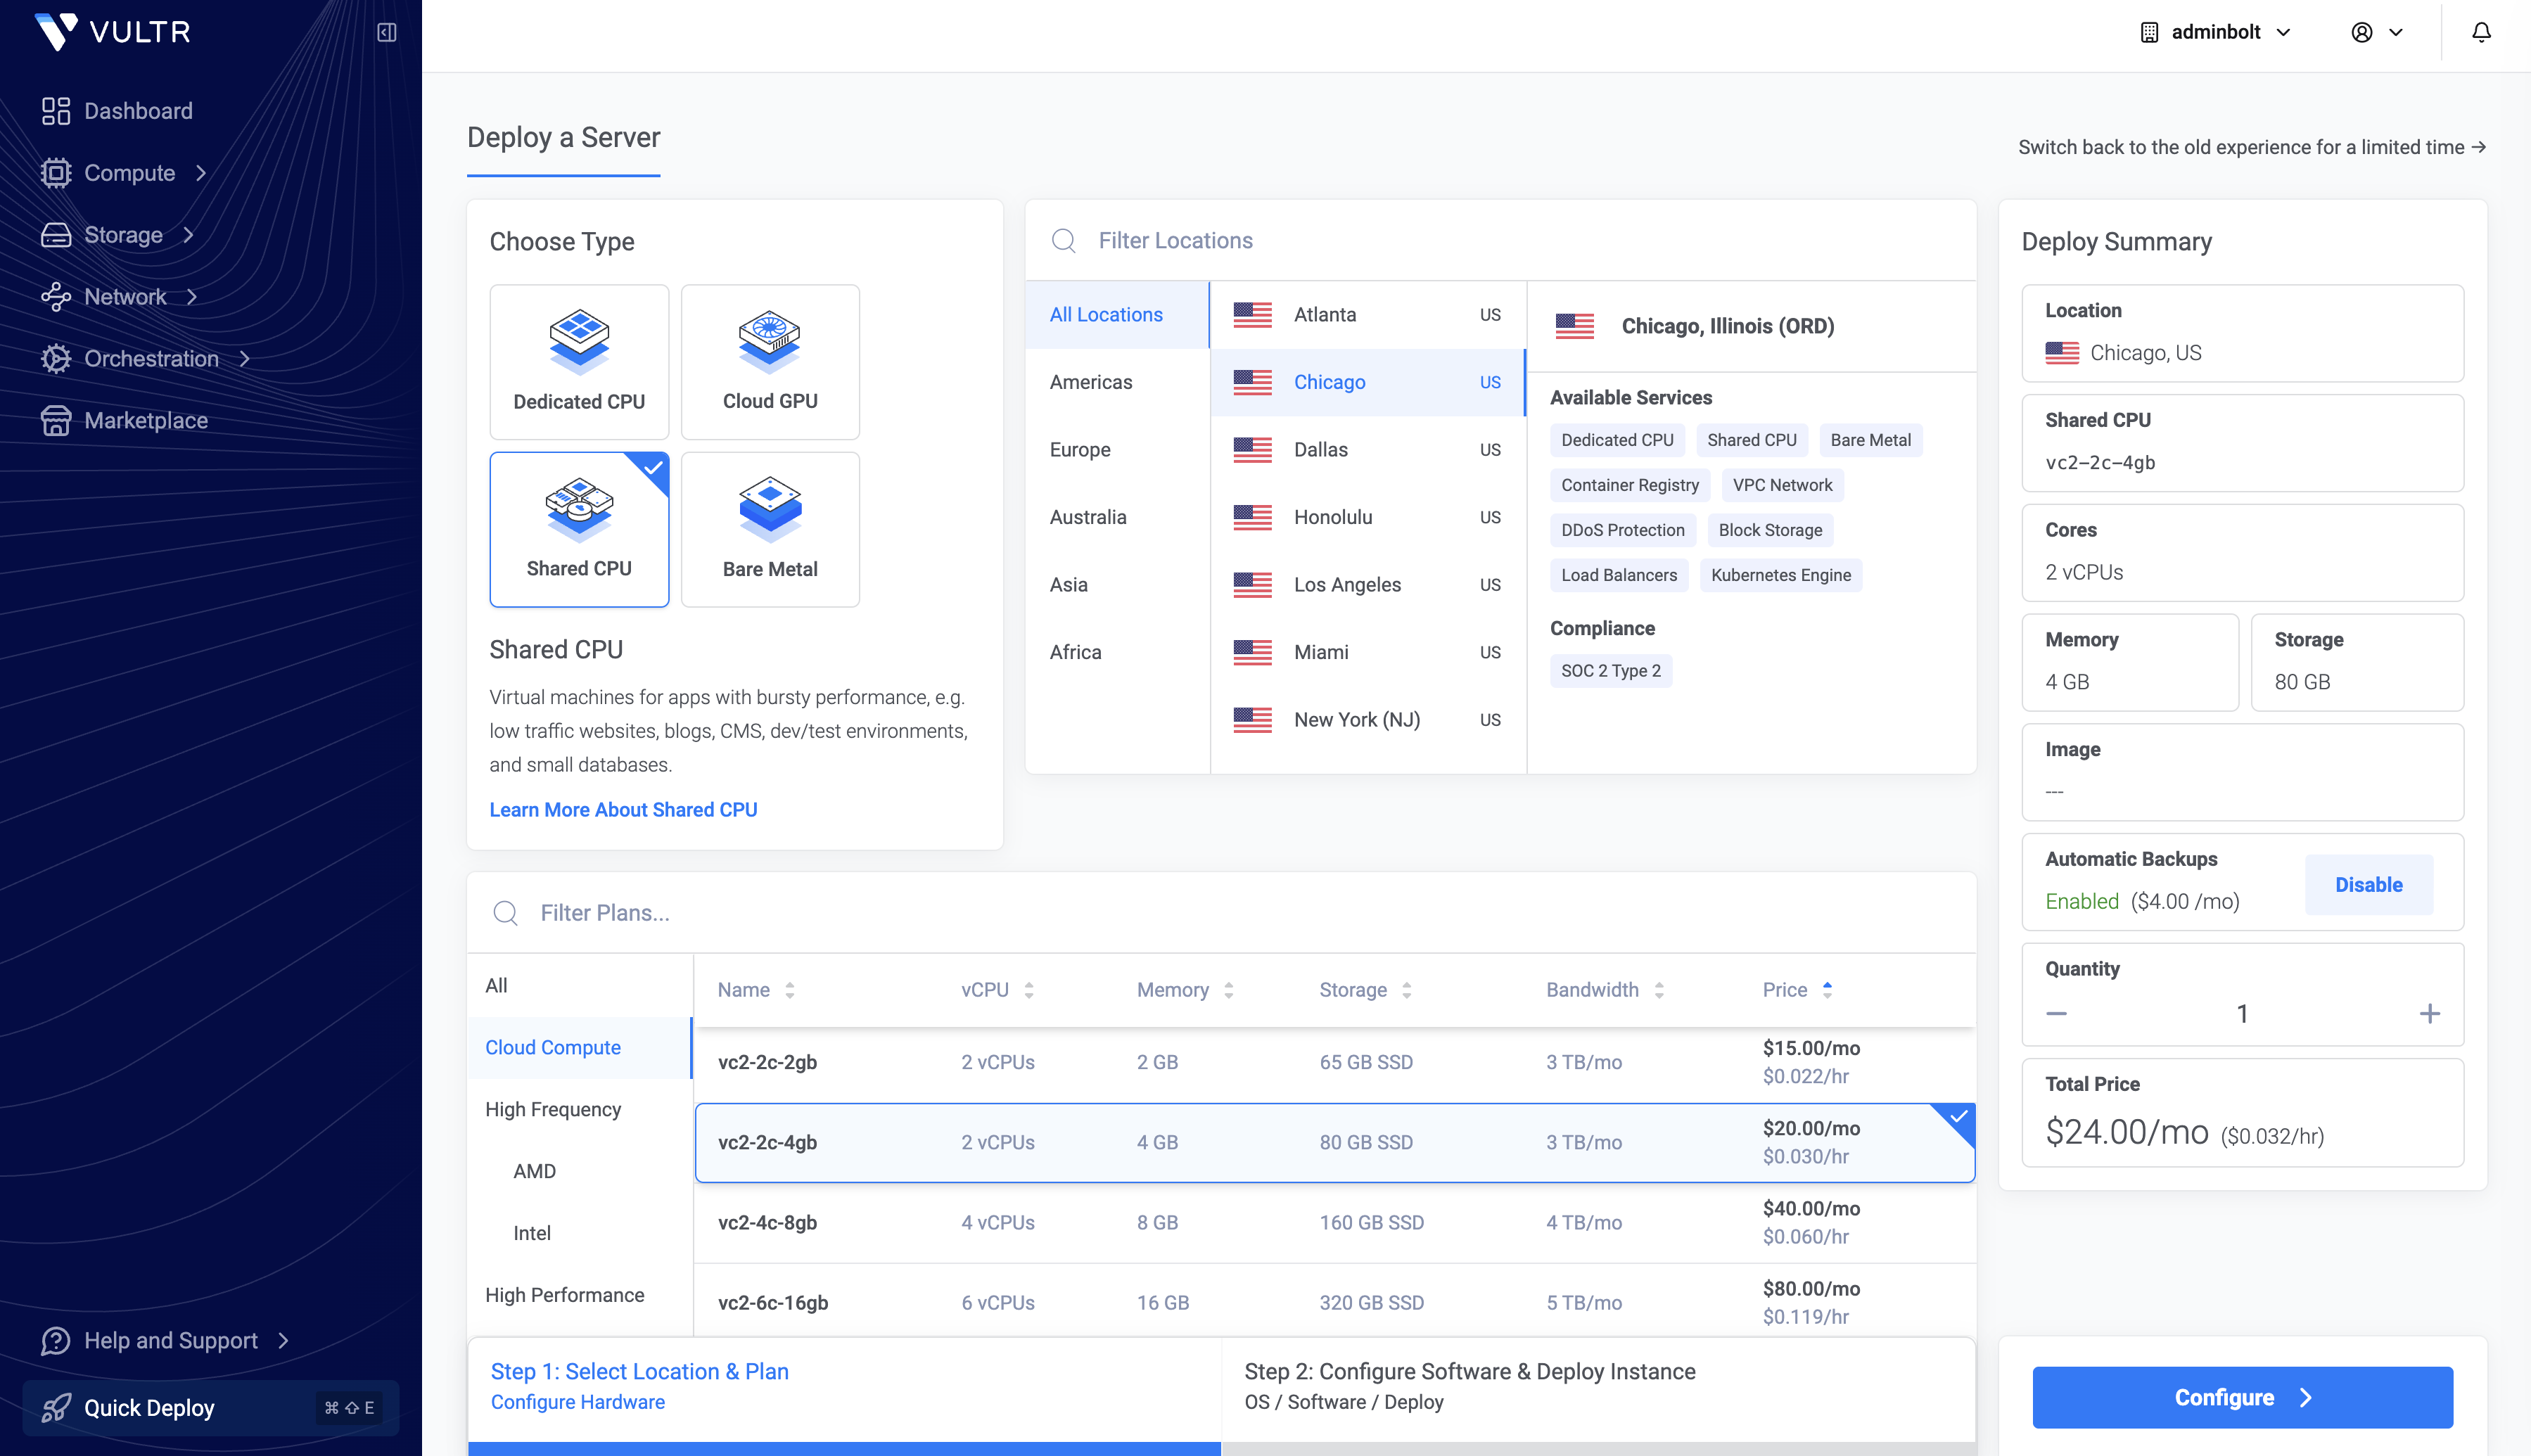Image resolution: width=2531 pixels, height=1456 pixels.
Task: Expand the Network sidebar menu
Action: pyautogui.click(x=119, y=297)
